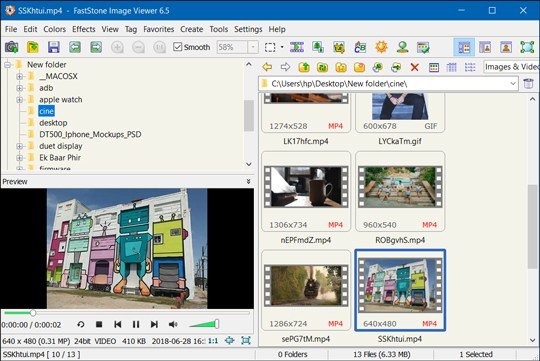Expand the Ek Baar Phir folder node

[x=20, y=158]
